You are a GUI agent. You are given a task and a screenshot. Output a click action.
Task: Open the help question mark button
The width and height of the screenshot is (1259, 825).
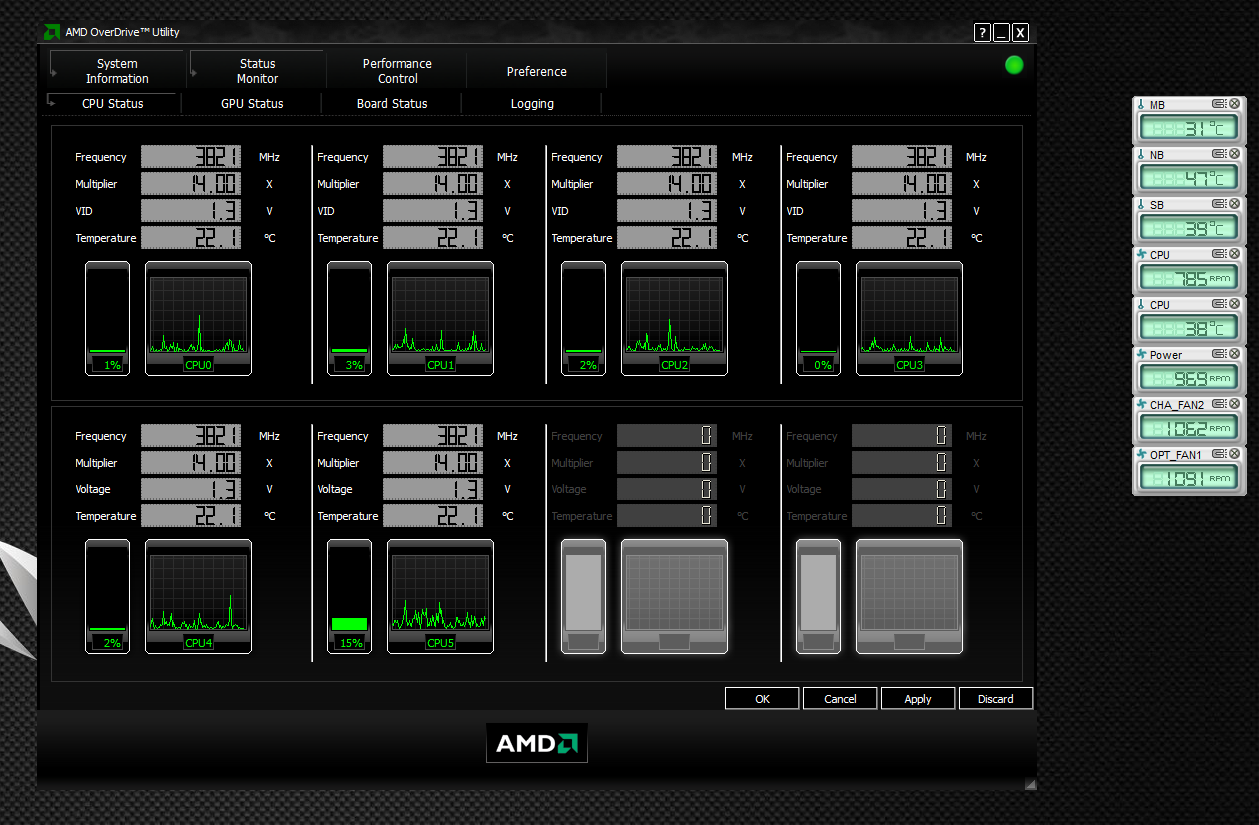(x=982, y=33)
